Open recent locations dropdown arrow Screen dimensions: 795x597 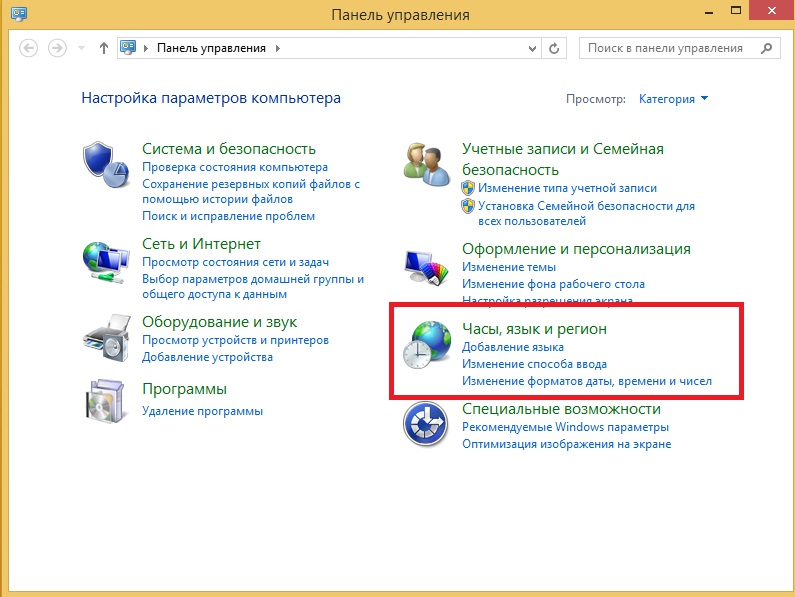tap(81, 48)
